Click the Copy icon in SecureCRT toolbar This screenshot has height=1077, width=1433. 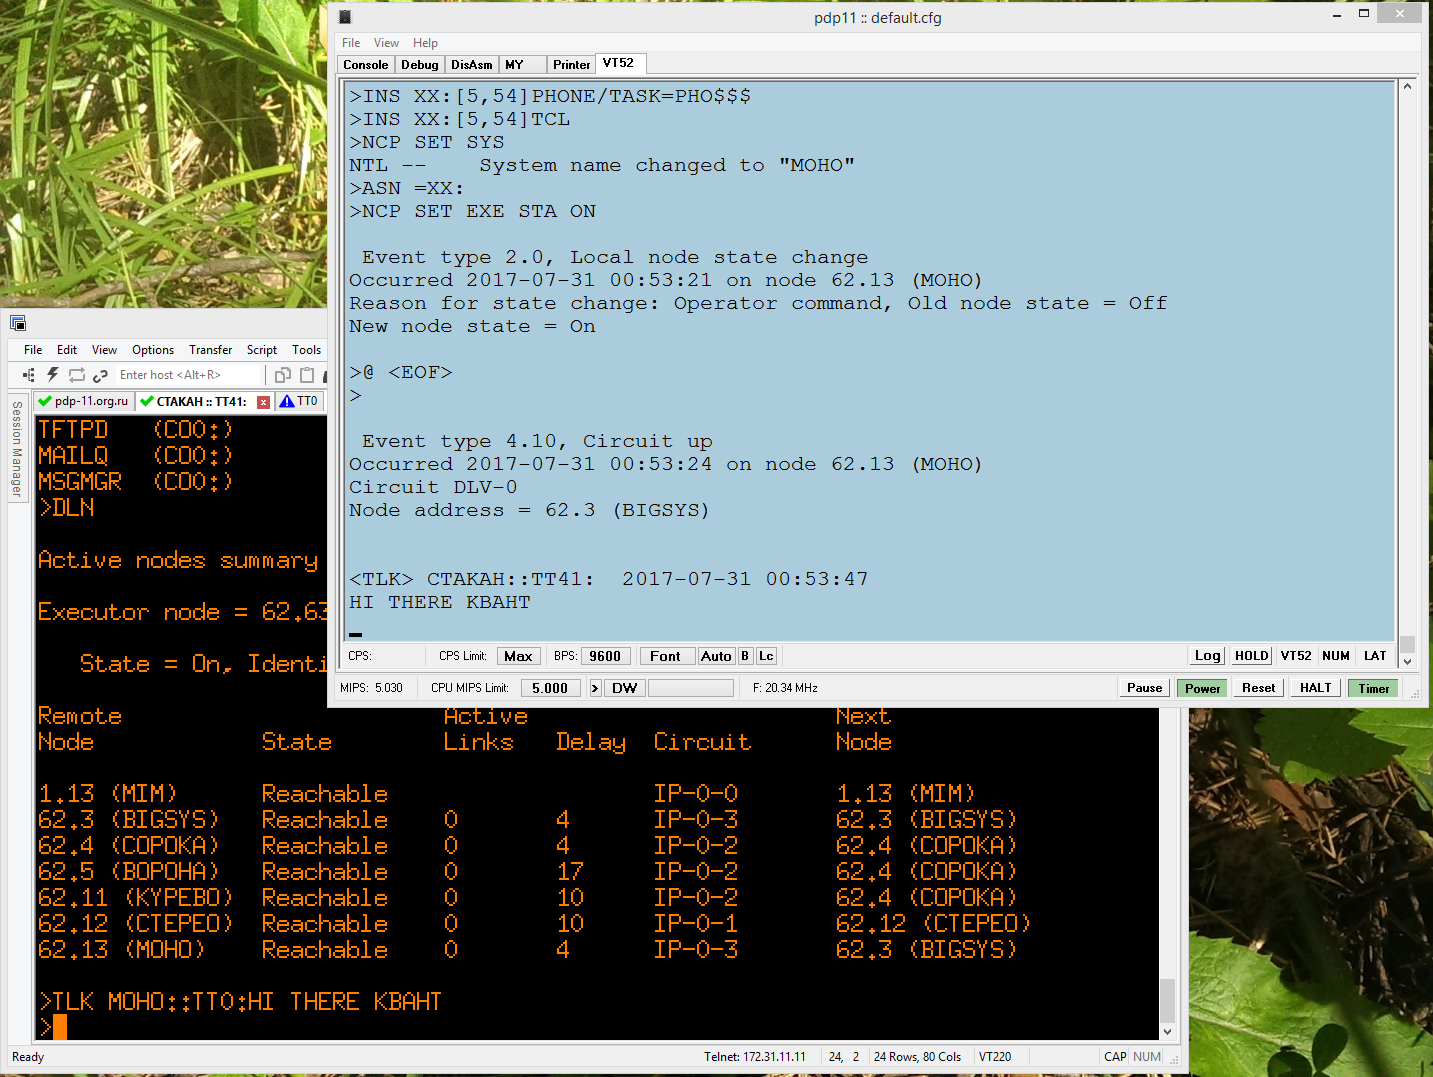click(283, 375)
